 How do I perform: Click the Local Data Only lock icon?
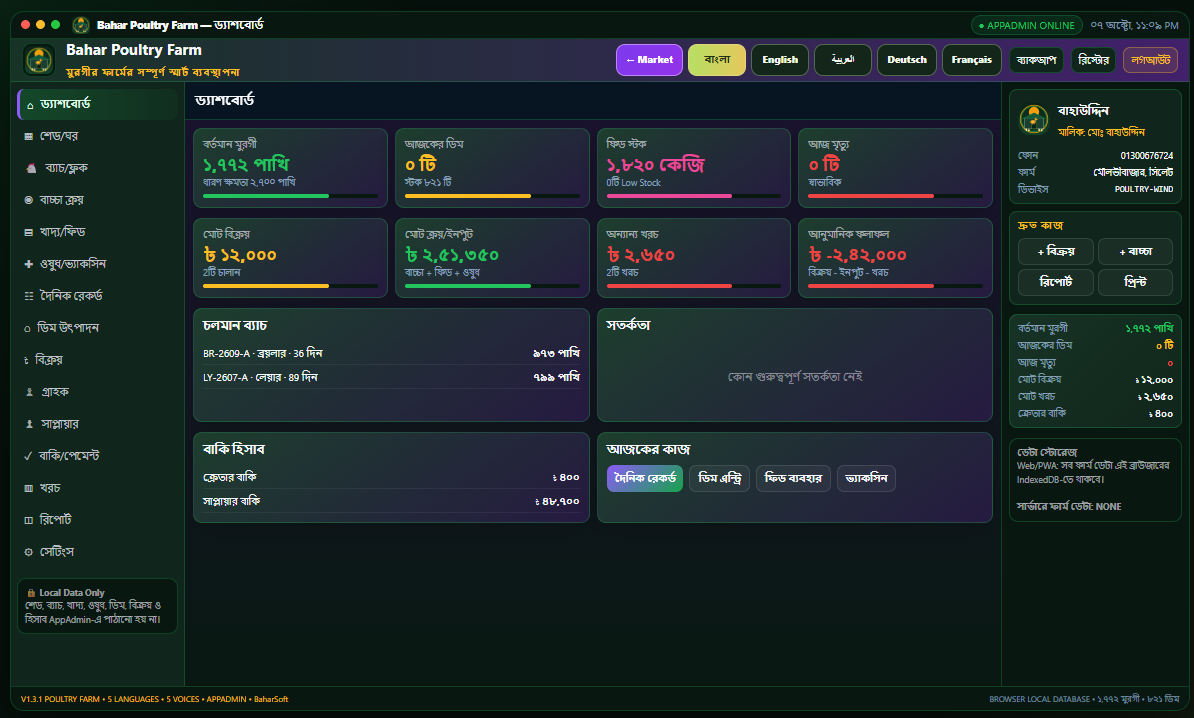point(31,593)
